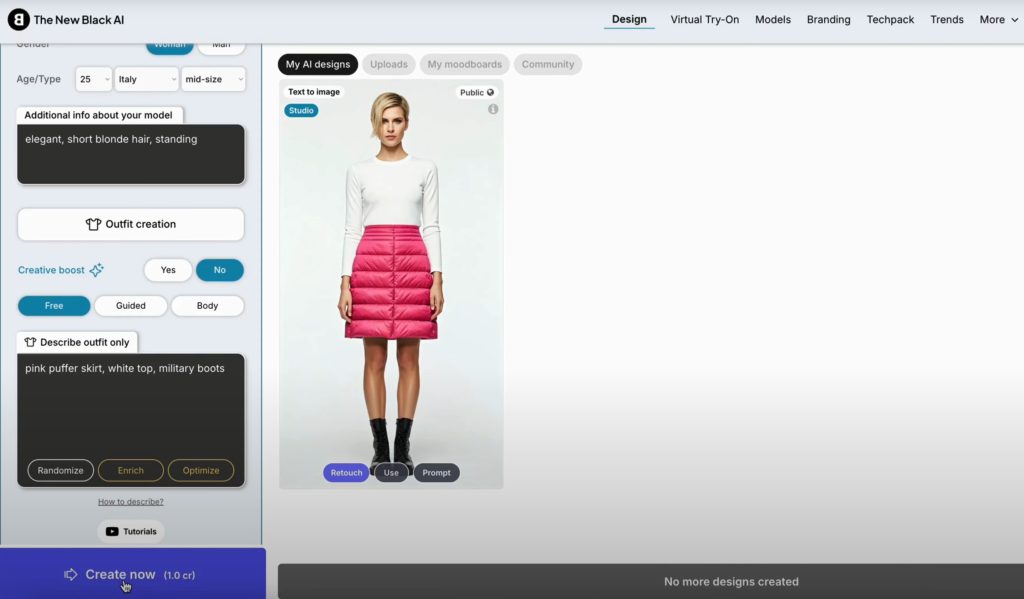
Task: Click the YouTube Tutorials button
Action: pyautogui.click(x=131, y=531)
